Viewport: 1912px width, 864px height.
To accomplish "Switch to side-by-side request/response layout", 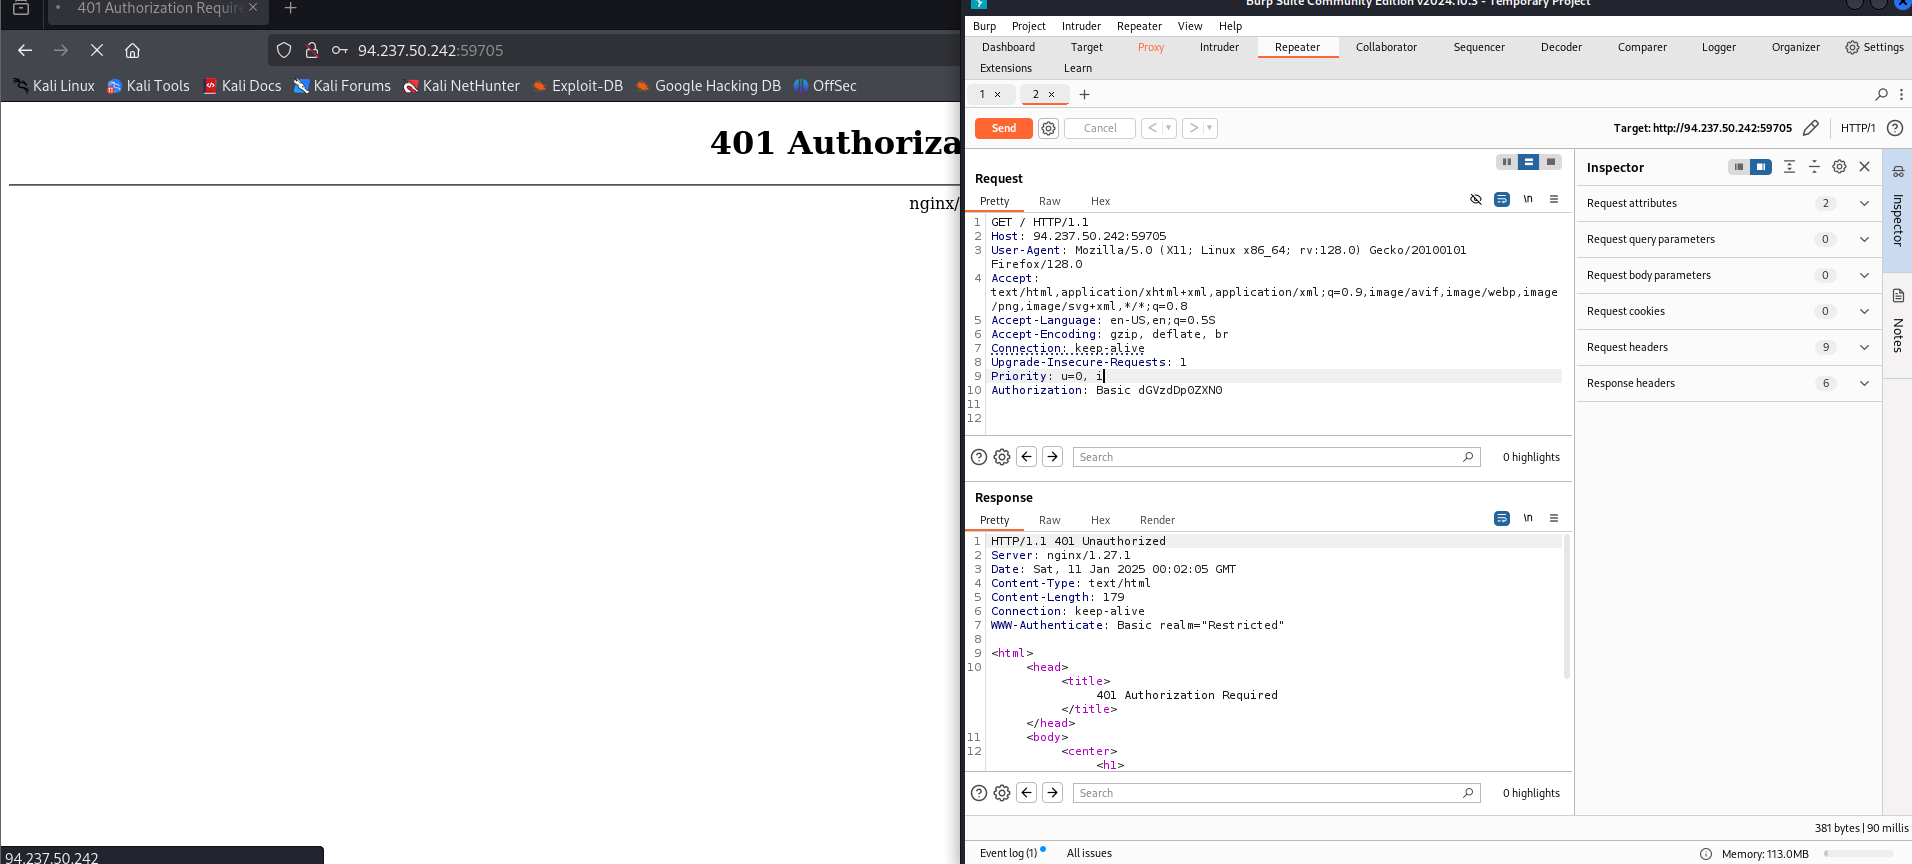I will point(1506,162).
